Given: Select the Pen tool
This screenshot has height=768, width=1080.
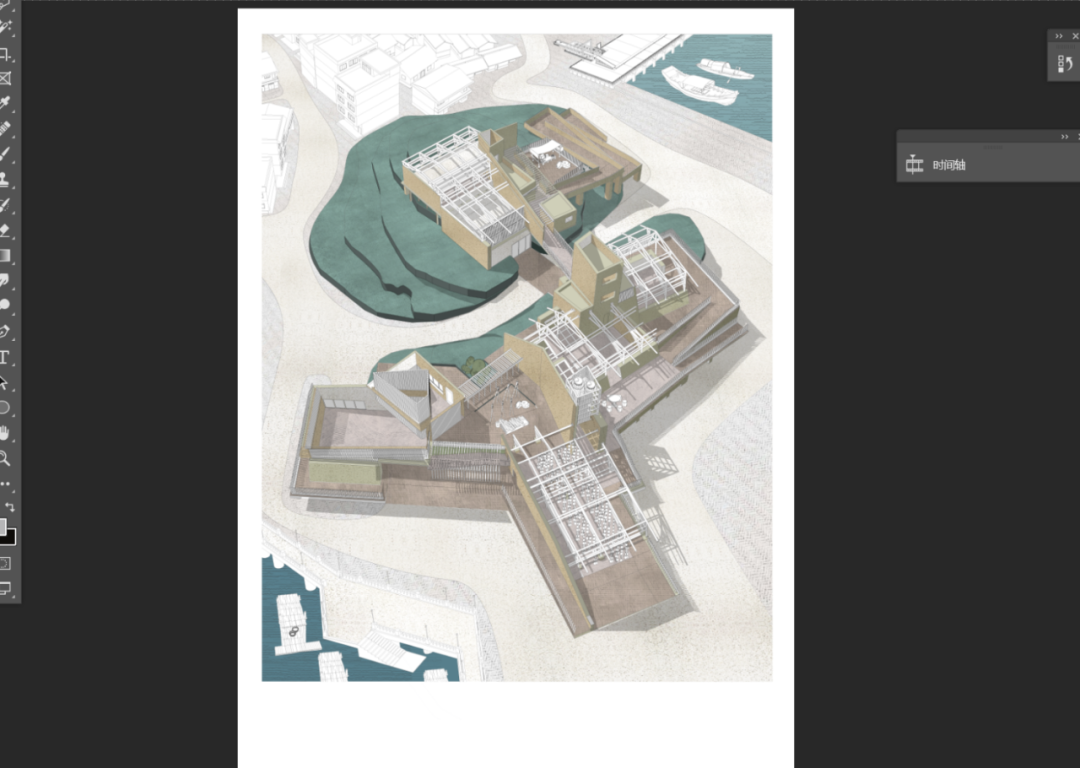Looking at the screenshot, I should (x=5, y=331).
